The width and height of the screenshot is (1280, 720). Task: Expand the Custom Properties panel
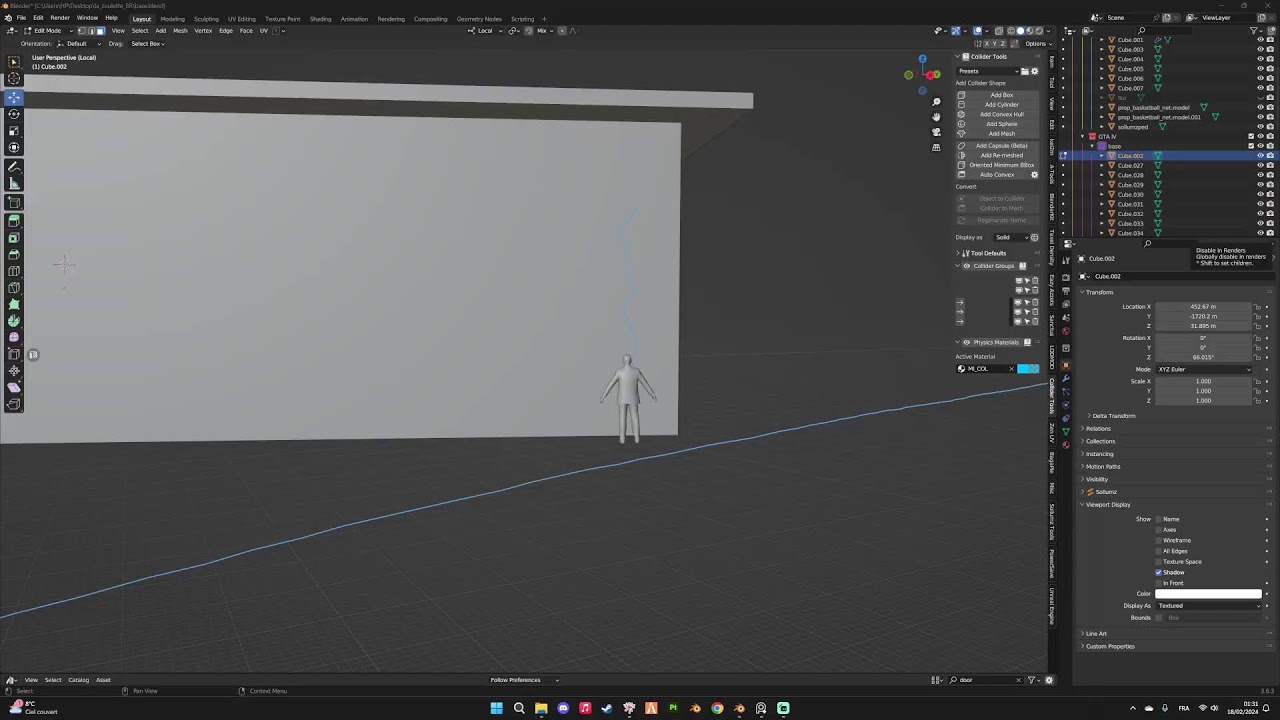click(x=1109, y=646)
